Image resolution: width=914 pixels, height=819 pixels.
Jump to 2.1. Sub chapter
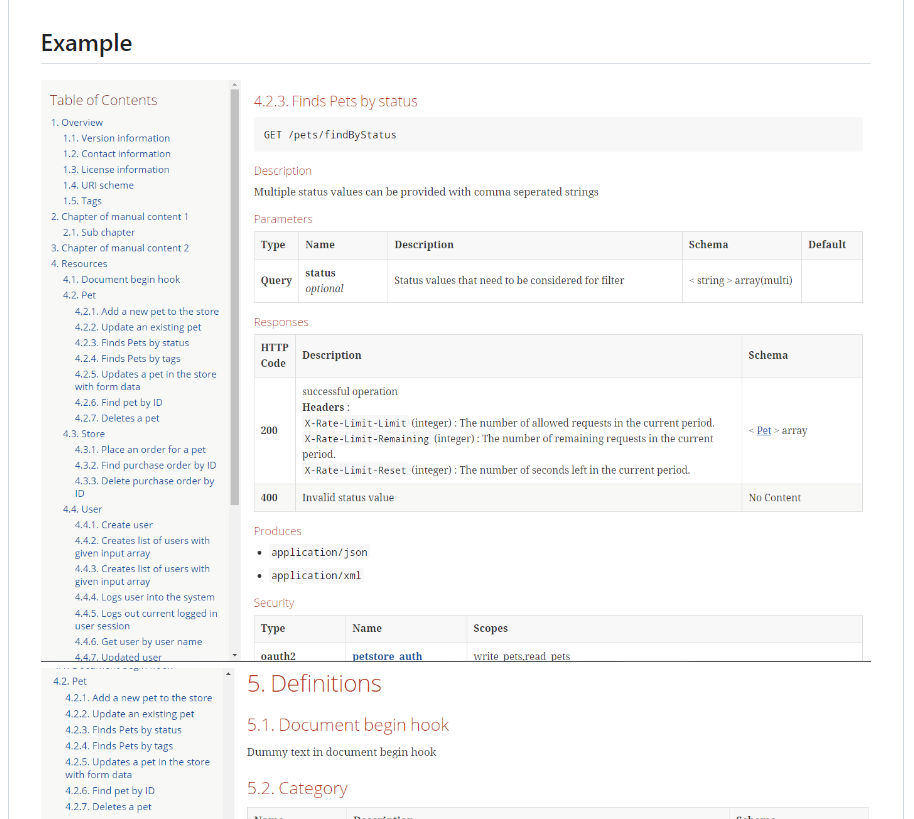[99, 233]
